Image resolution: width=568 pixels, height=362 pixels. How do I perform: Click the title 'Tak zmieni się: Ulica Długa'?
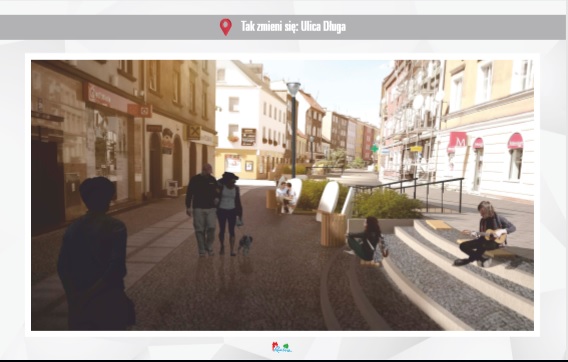(293, 27)
